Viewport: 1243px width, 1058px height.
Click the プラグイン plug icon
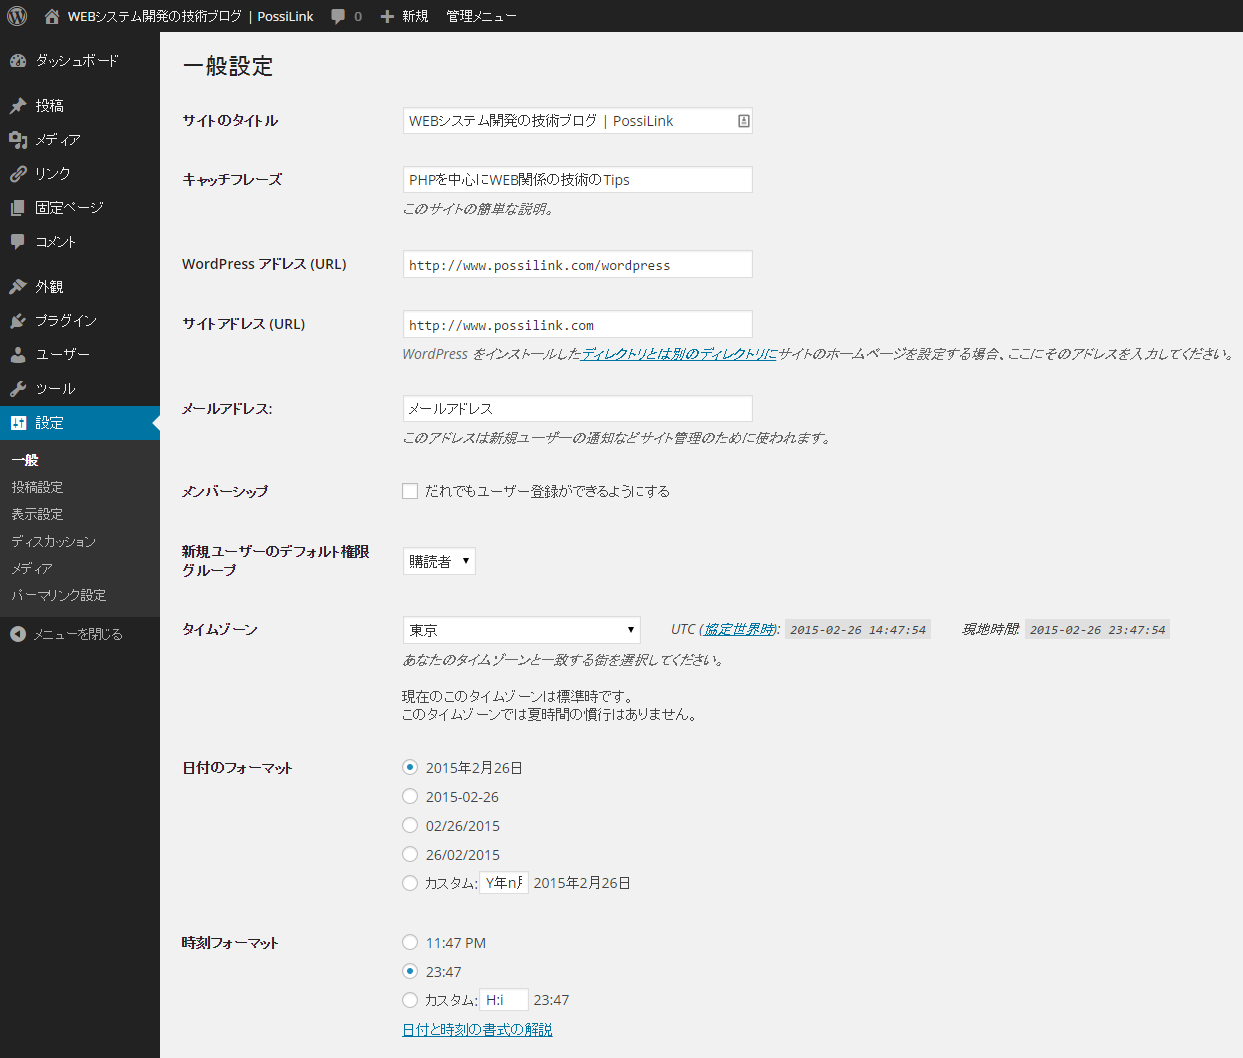click(x=18, y=321)
